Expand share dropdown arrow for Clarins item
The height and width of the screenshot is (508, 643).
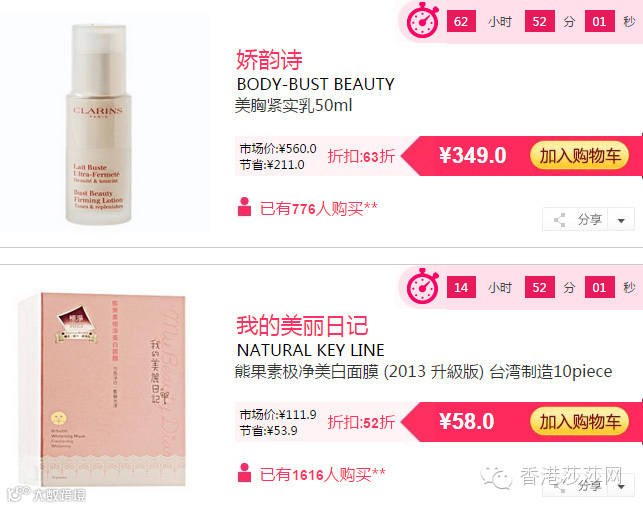621,221
